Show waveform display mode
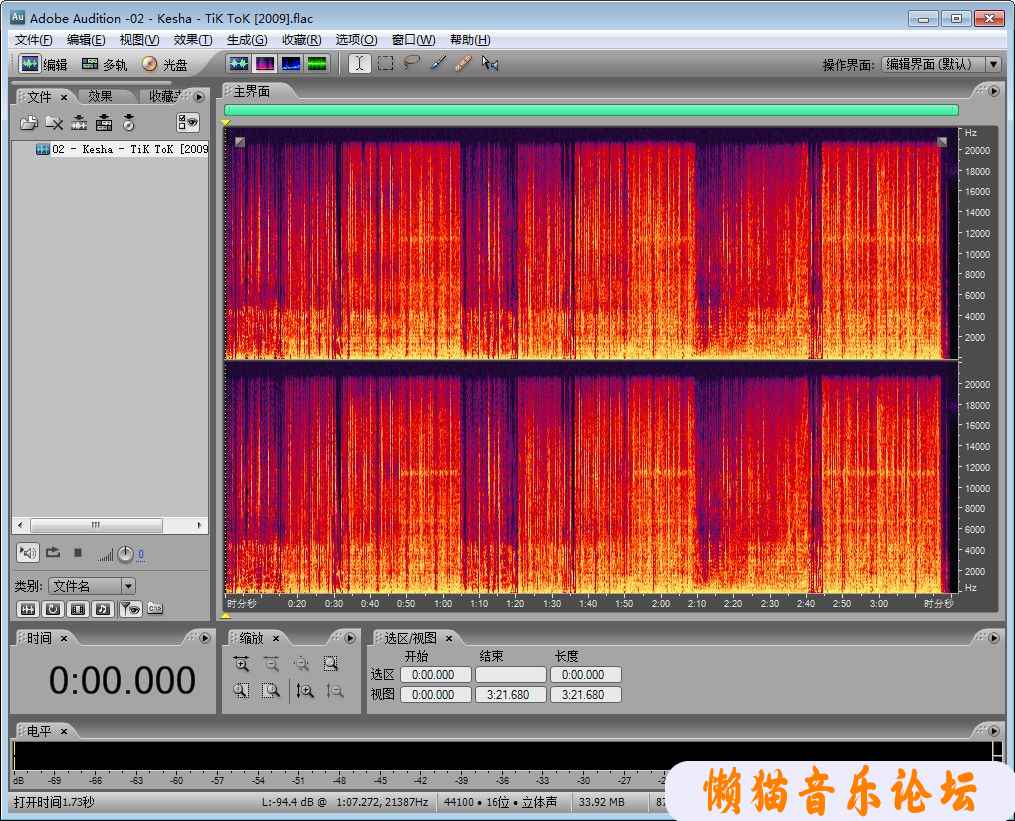Image resolution: width=1015 pixels, height=821 pixels. tap(239, 63)
